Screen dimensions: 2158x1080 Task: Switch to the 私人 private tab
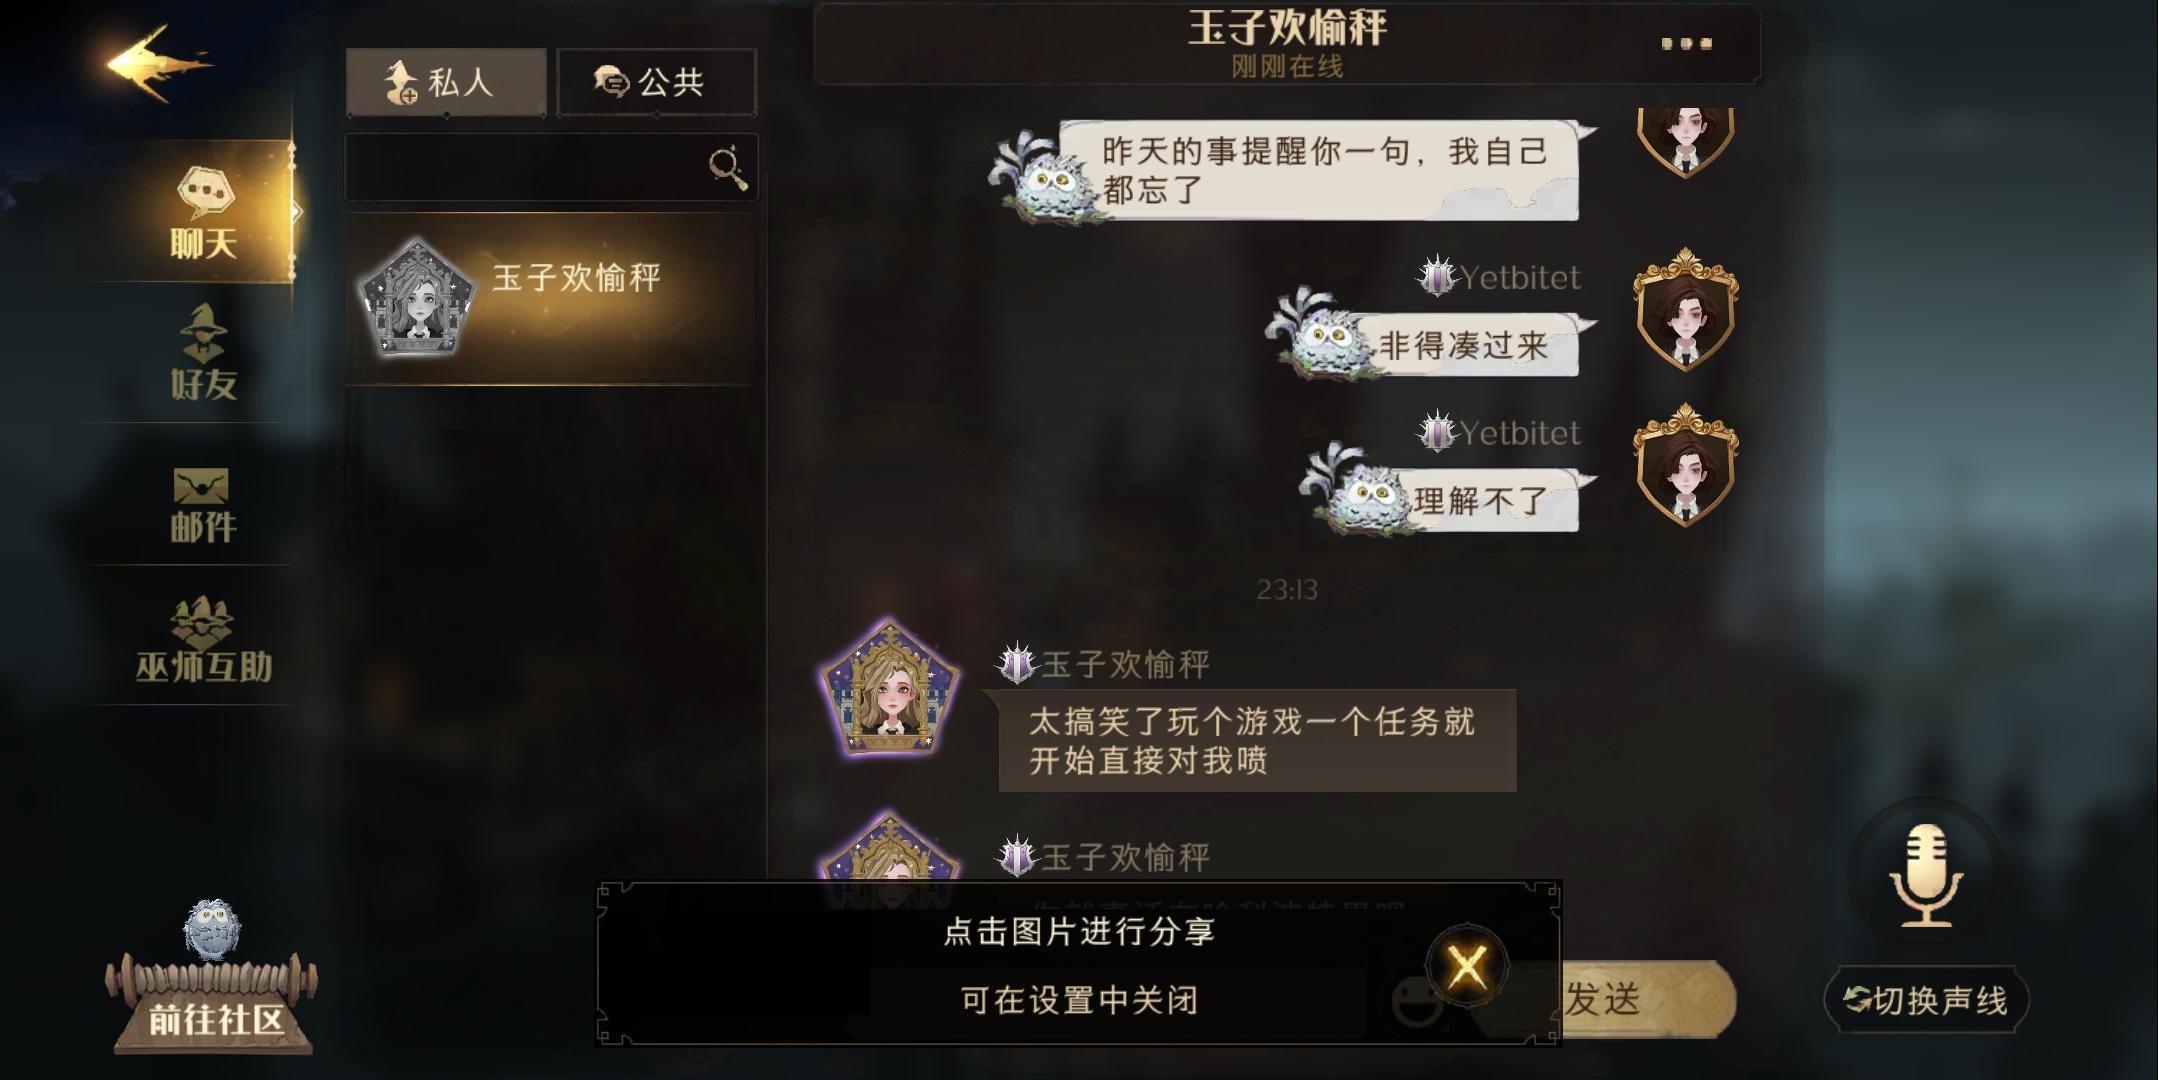(x=446, y=82)
